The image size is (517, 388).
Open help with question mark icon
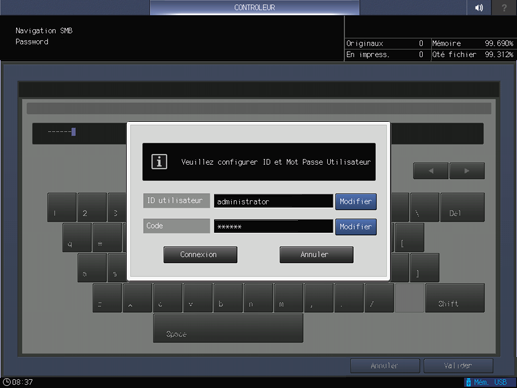point(504,7)
